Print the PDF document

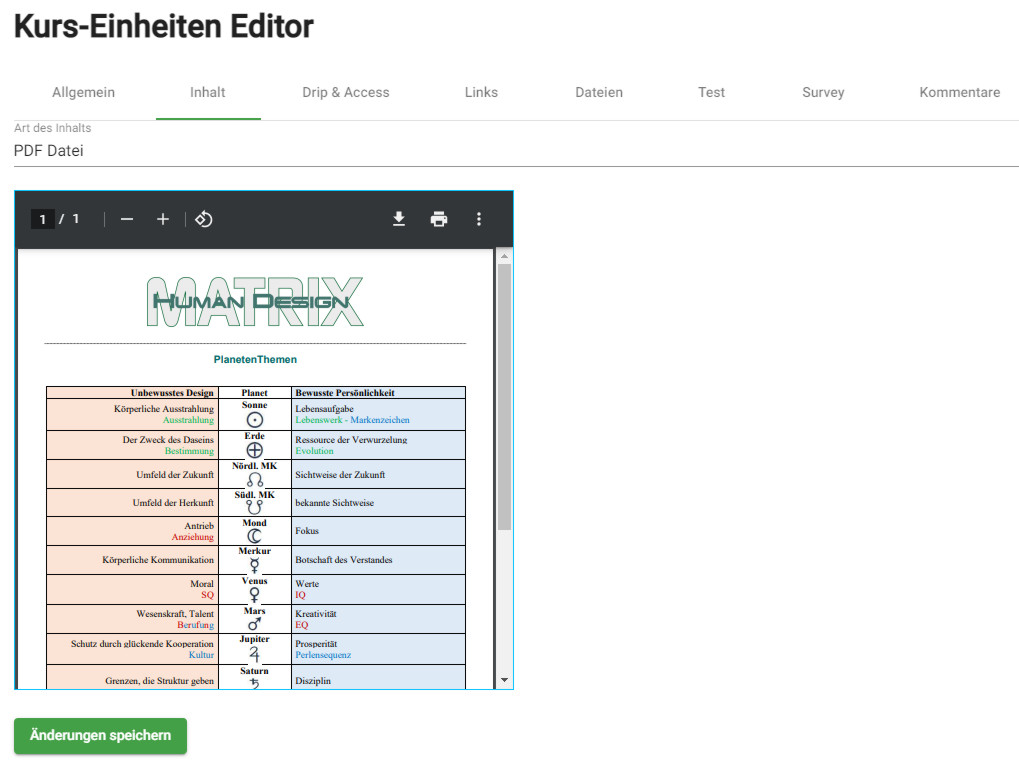439,219
